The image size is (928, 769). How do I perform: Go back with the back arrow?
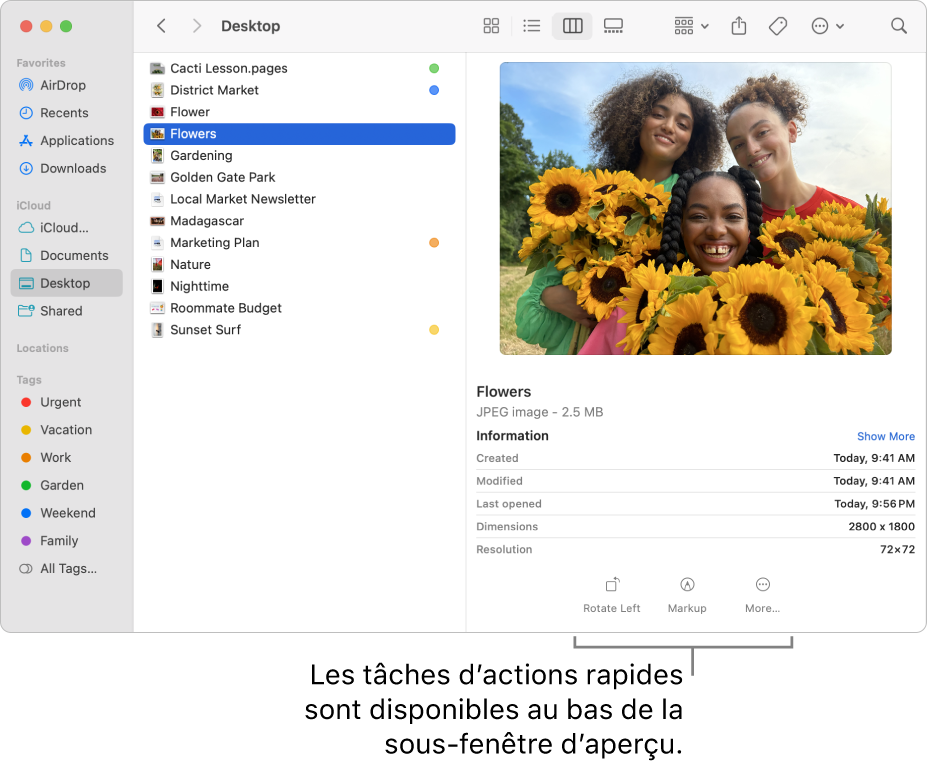click(x=162, y=26)
